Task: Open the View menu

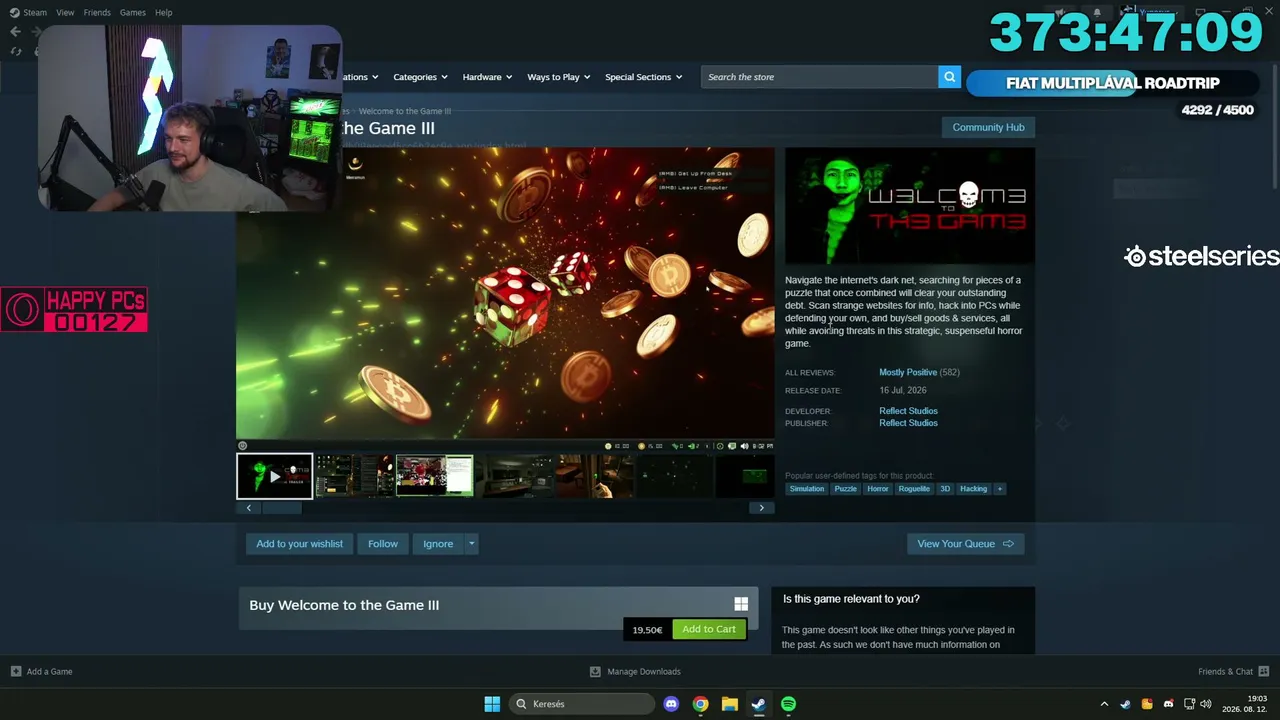Action: pos(65,13)
